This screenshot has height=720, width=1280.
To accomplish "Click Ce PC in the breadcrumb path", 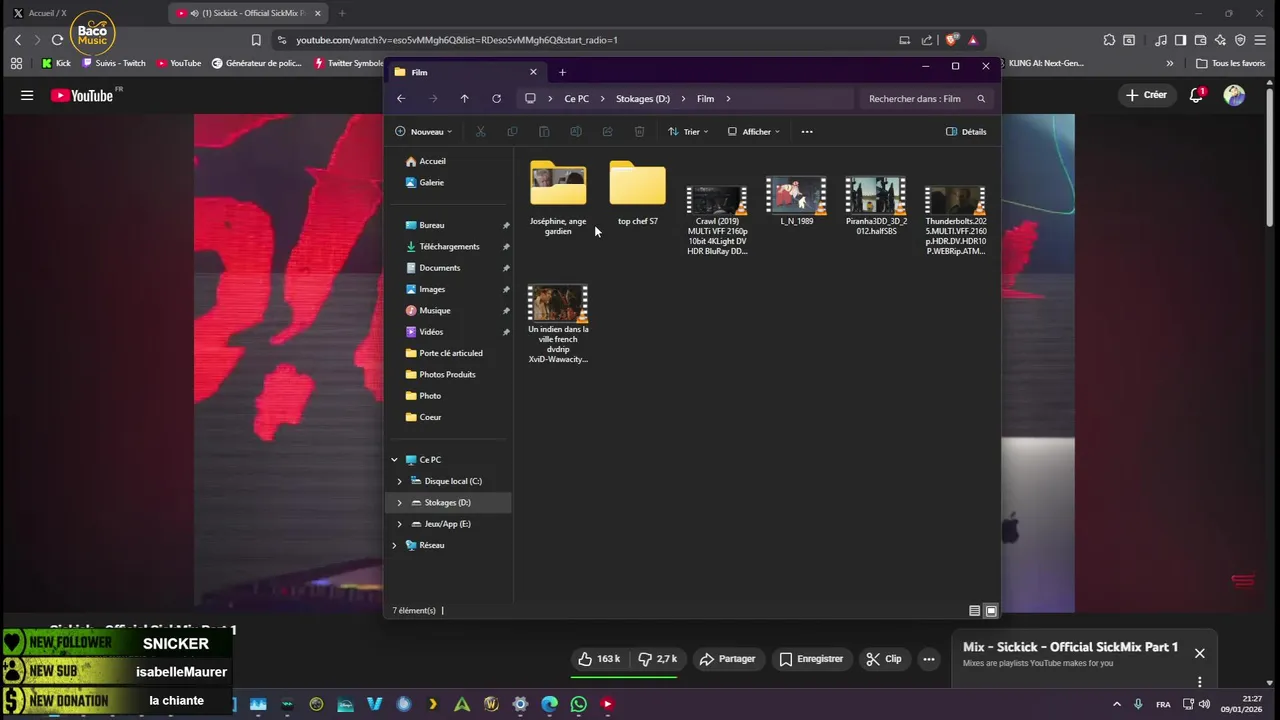I will coord(576,99).
